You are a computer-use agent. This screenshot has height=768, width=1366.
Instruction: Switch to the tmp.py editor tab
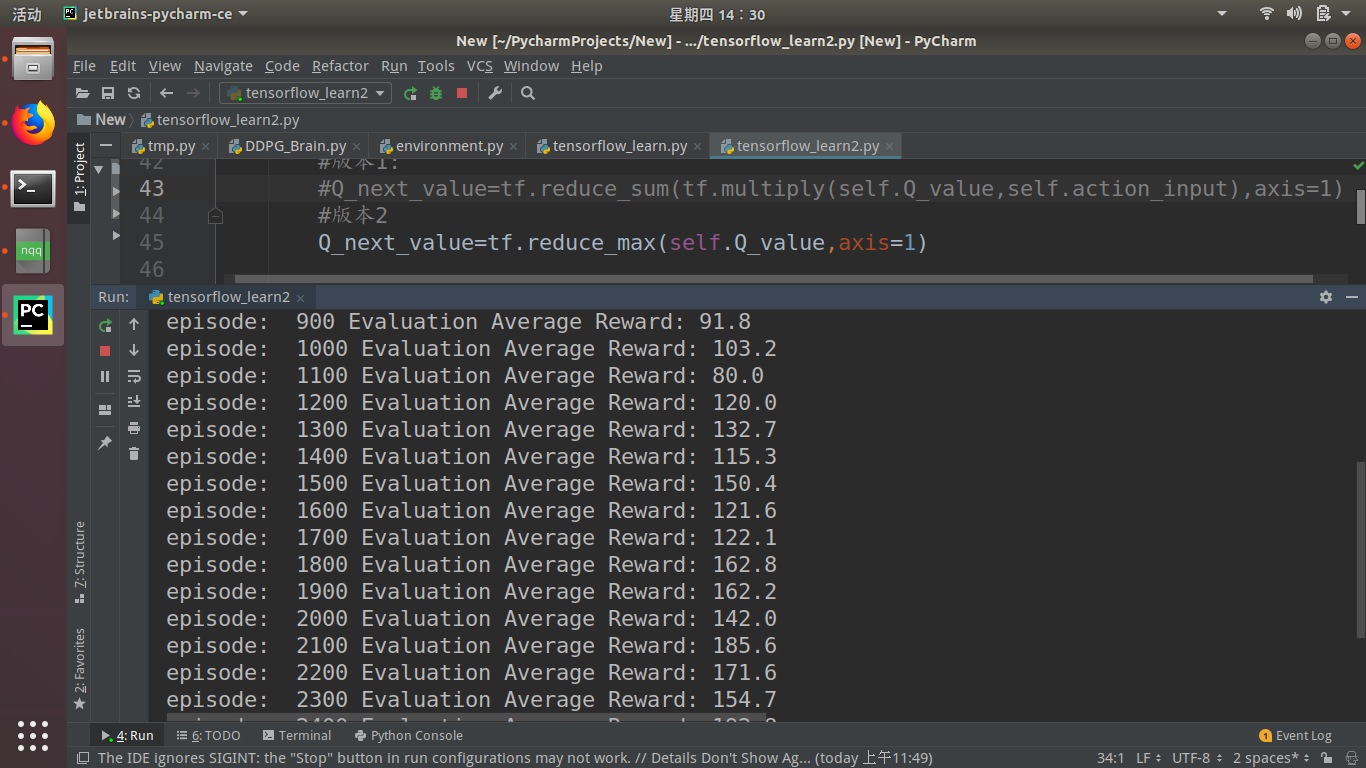click(171, 146)
